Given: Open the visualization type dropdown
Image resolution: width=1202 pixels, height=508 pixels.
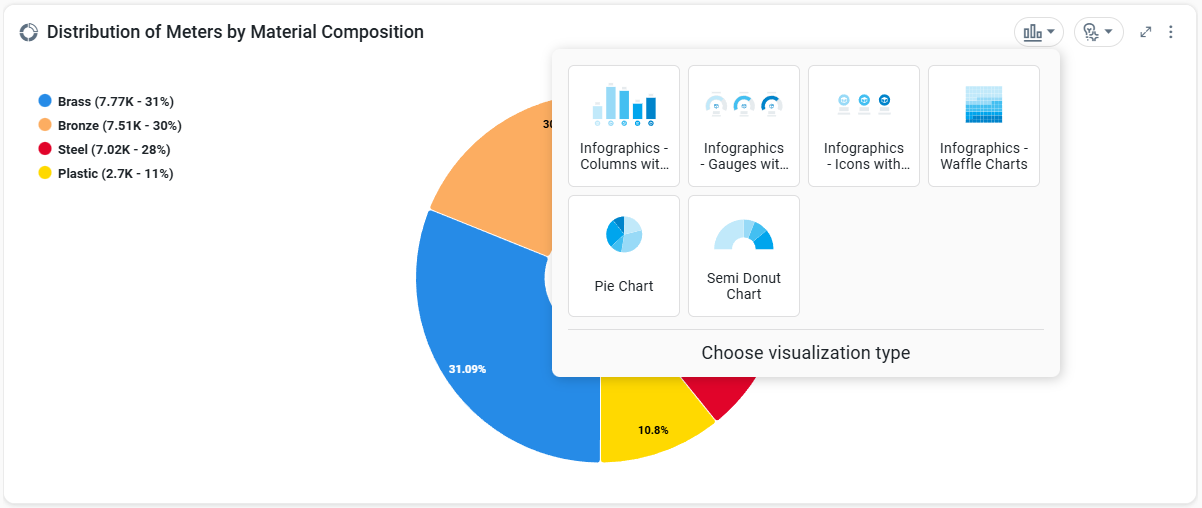Looking at the screenshot, I should point(1039,32).
